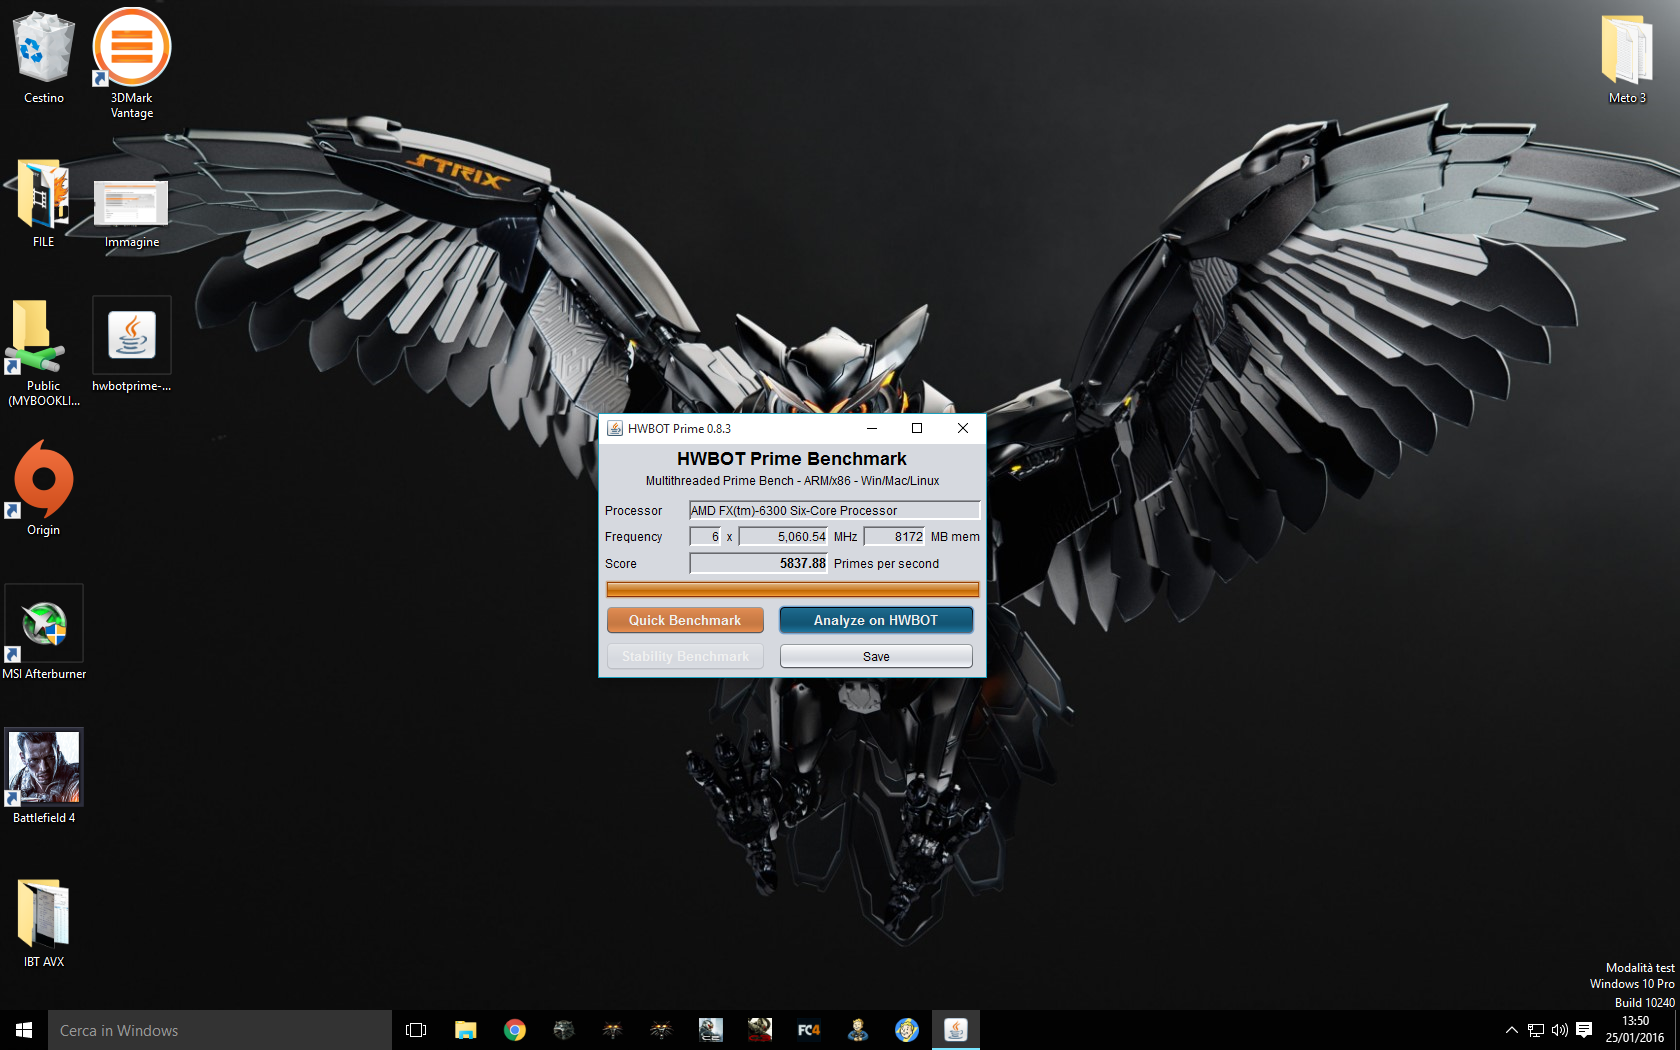Open the Fallout Vault Boy face icon
The width and height of the screenshot is (1680, 1050).
[907, 1030]
